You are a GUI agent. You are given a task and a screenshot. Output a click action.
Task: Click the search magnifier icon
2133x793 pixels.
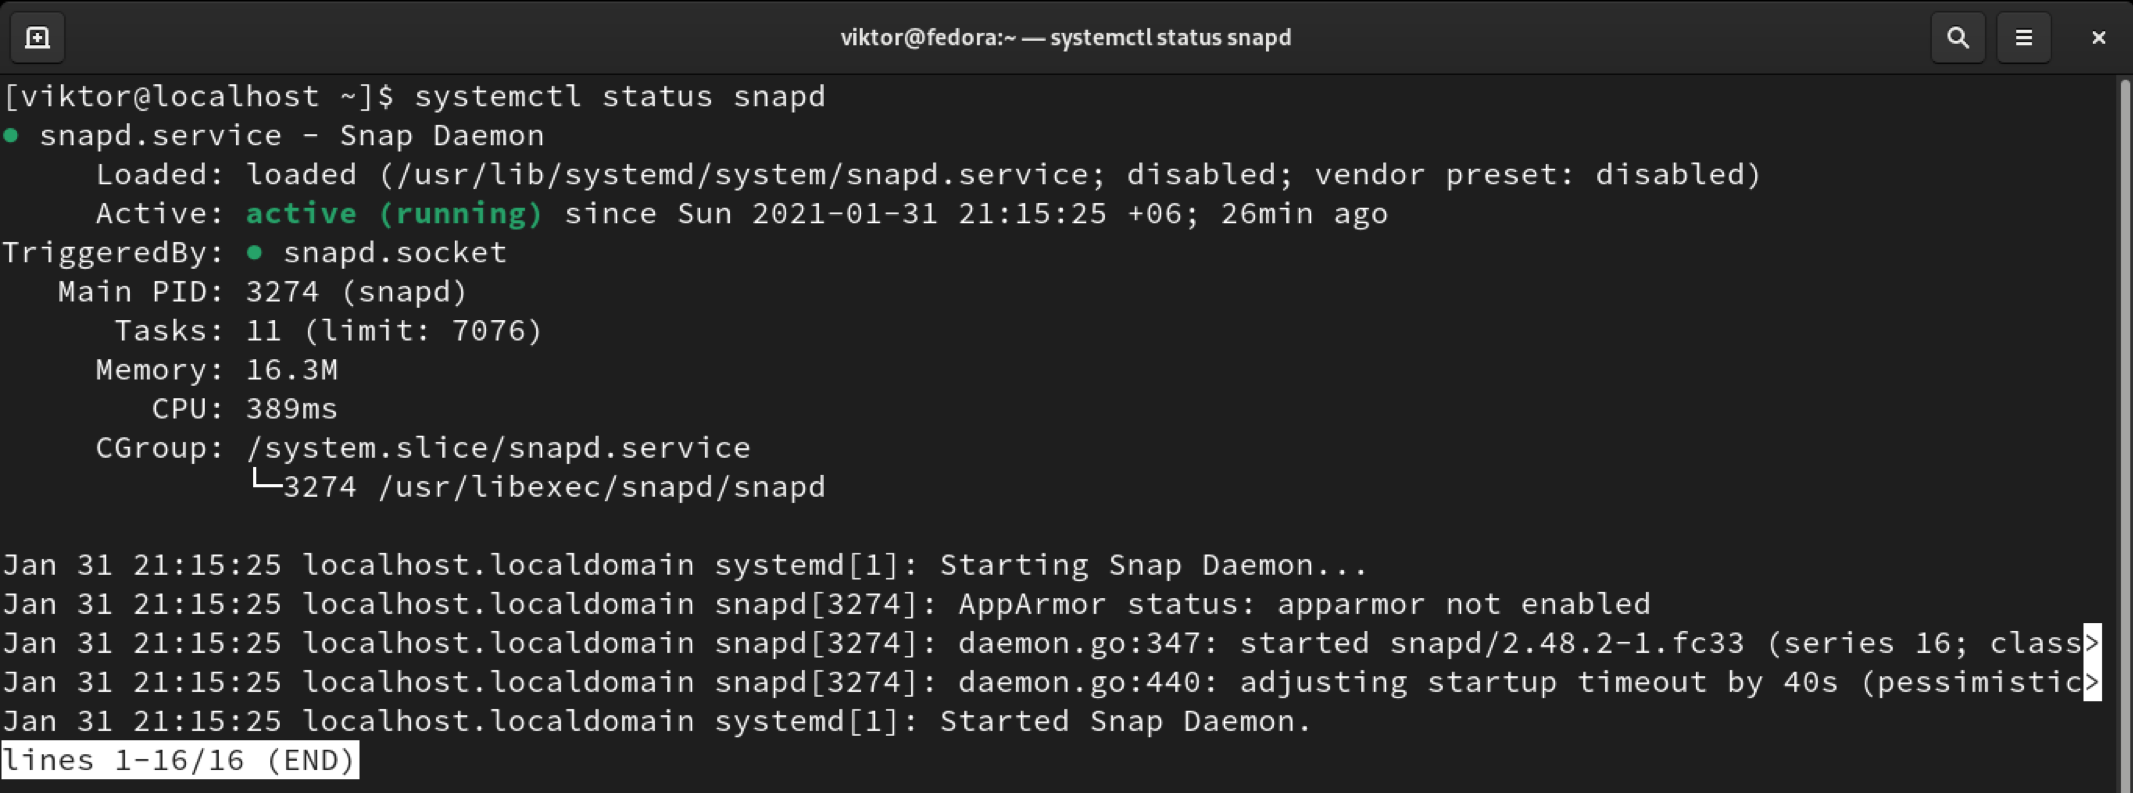coord(1957,38)
